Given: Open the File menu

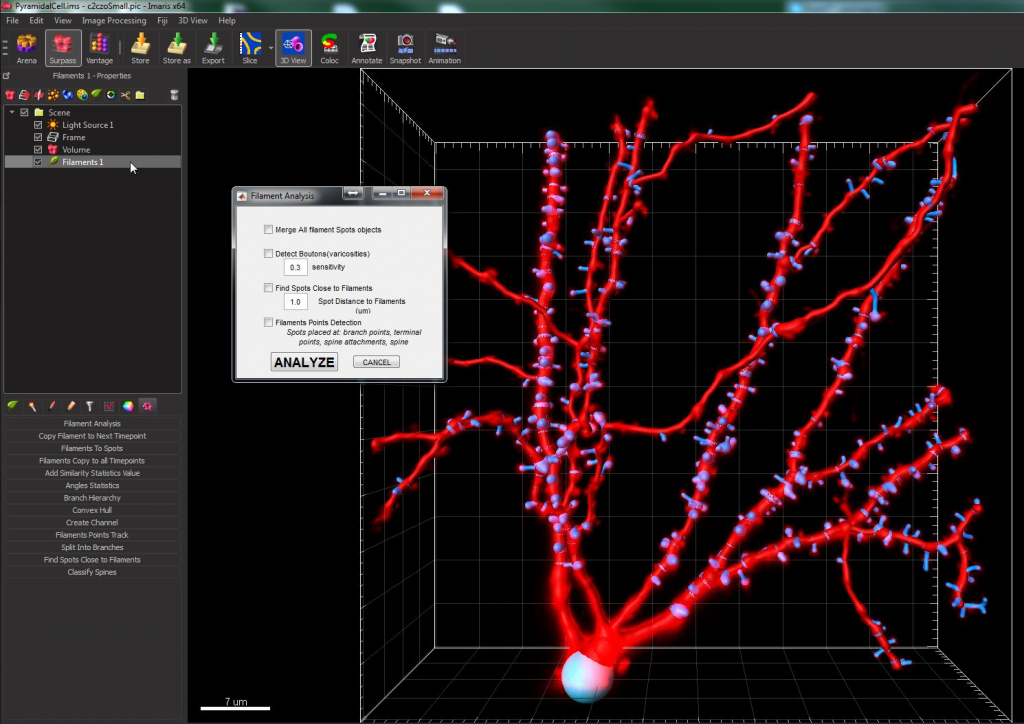Looking at the screenshot, I should [x=12, y=20].
